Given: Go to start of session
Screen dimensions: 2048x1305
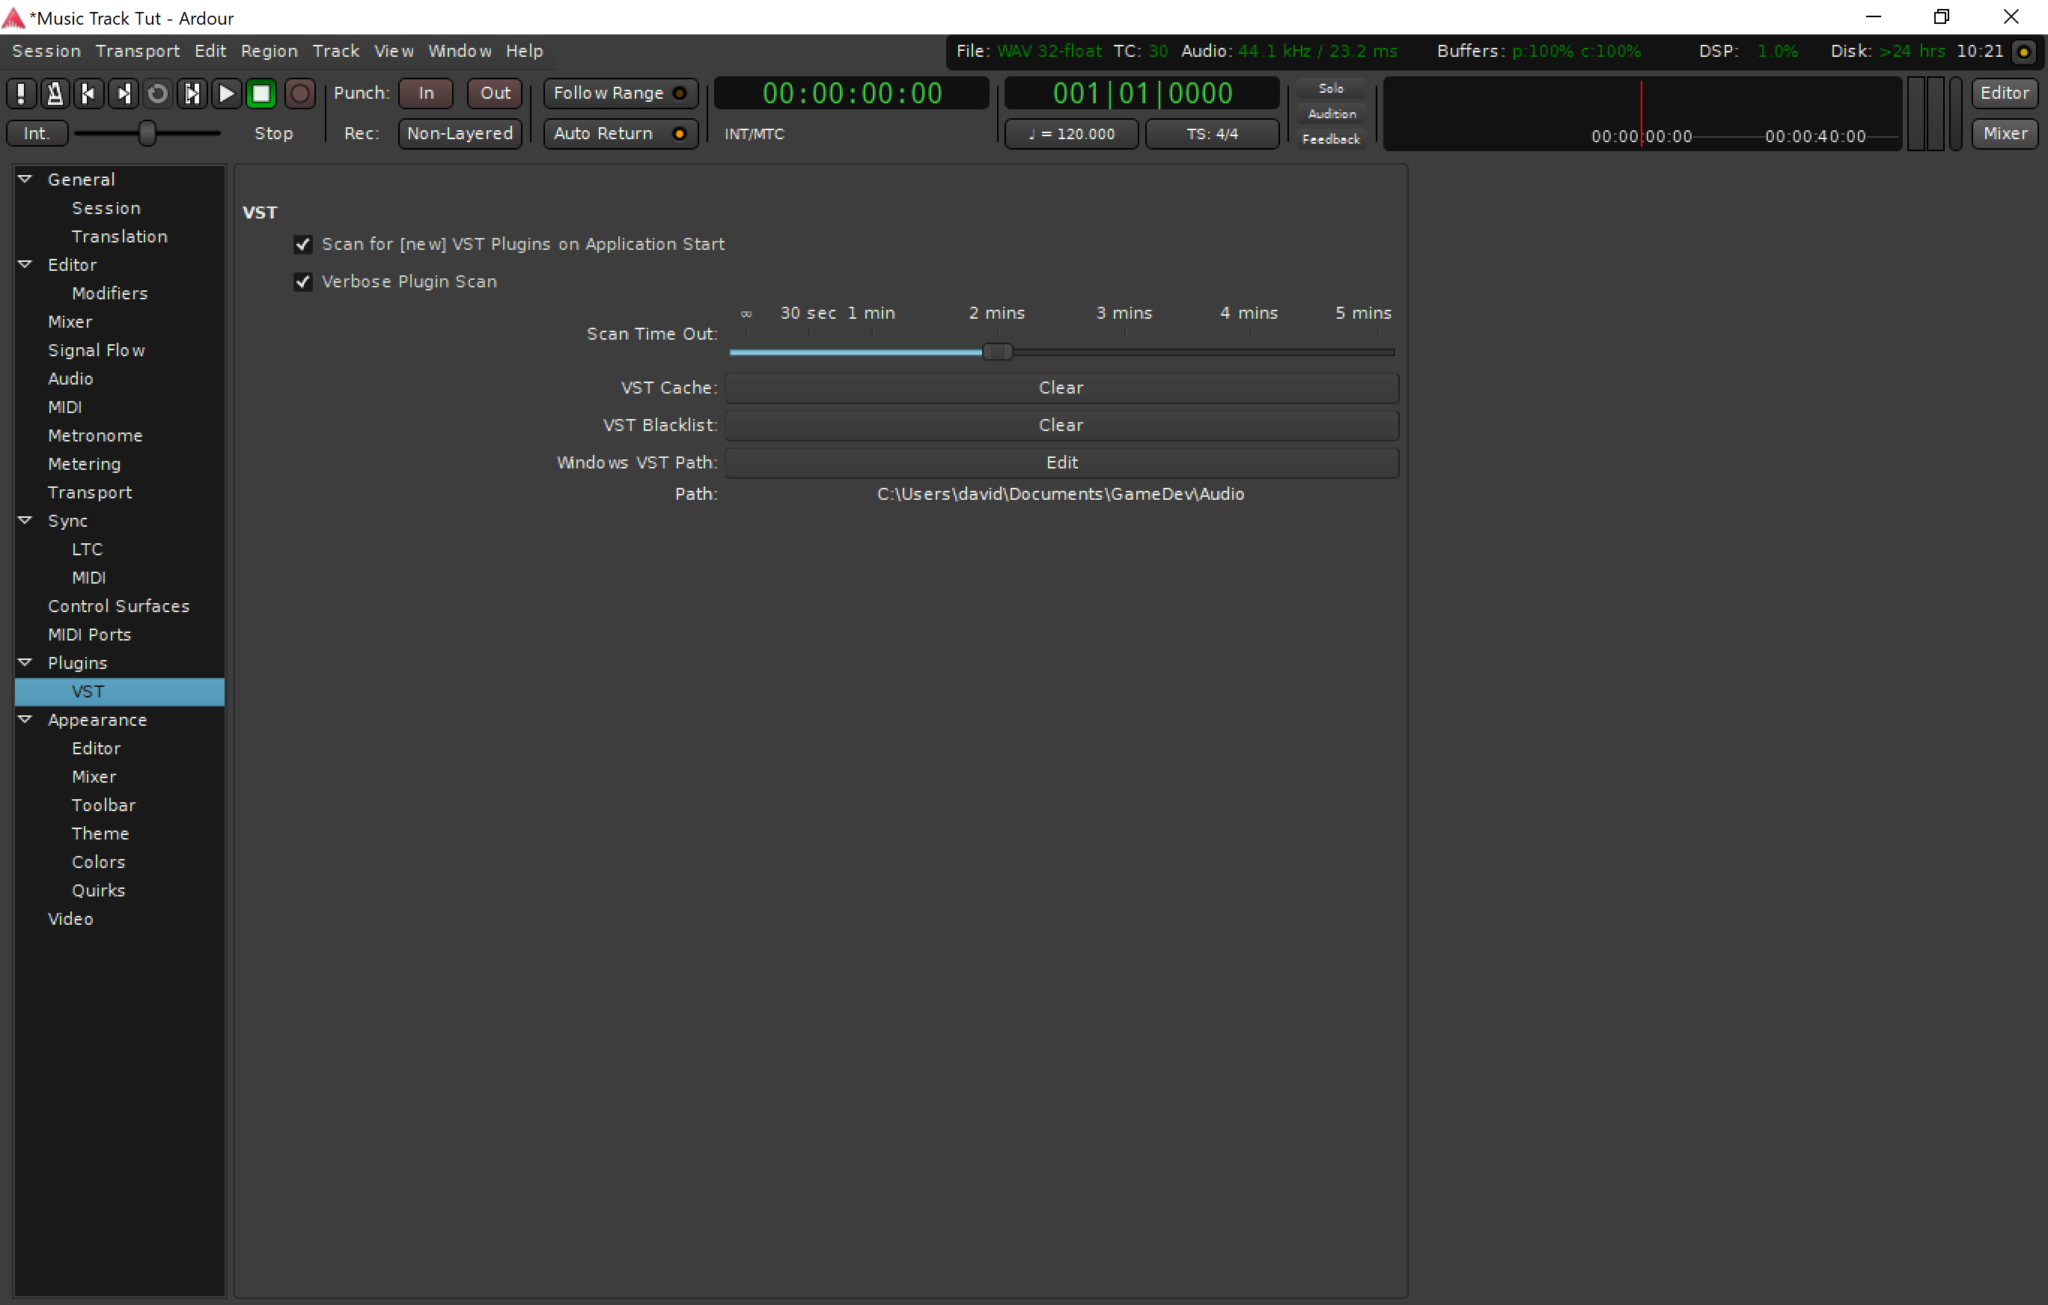Looking at the screenshot, I should click(89, 93).
